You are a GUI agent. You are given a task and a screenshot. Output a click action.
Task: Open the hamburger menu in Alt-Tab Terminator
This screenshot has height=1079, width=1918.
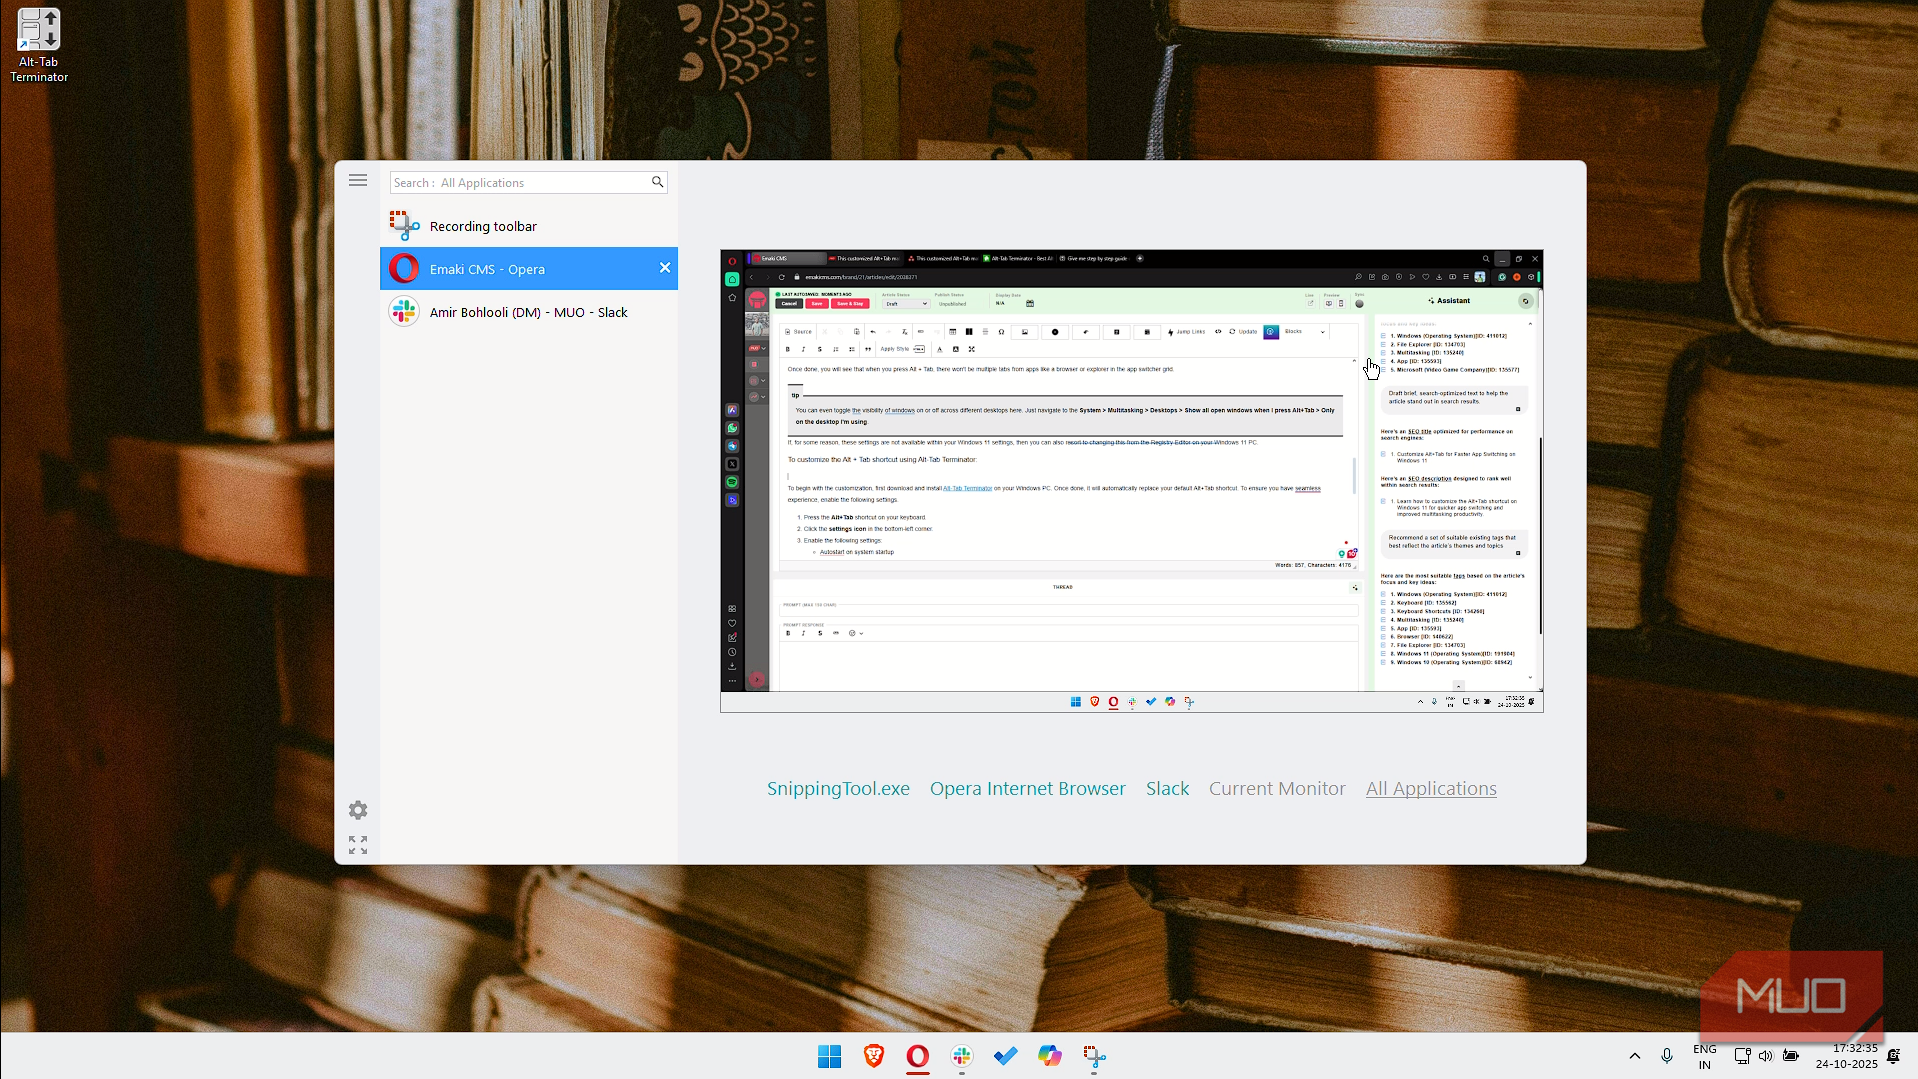[358, 181]
